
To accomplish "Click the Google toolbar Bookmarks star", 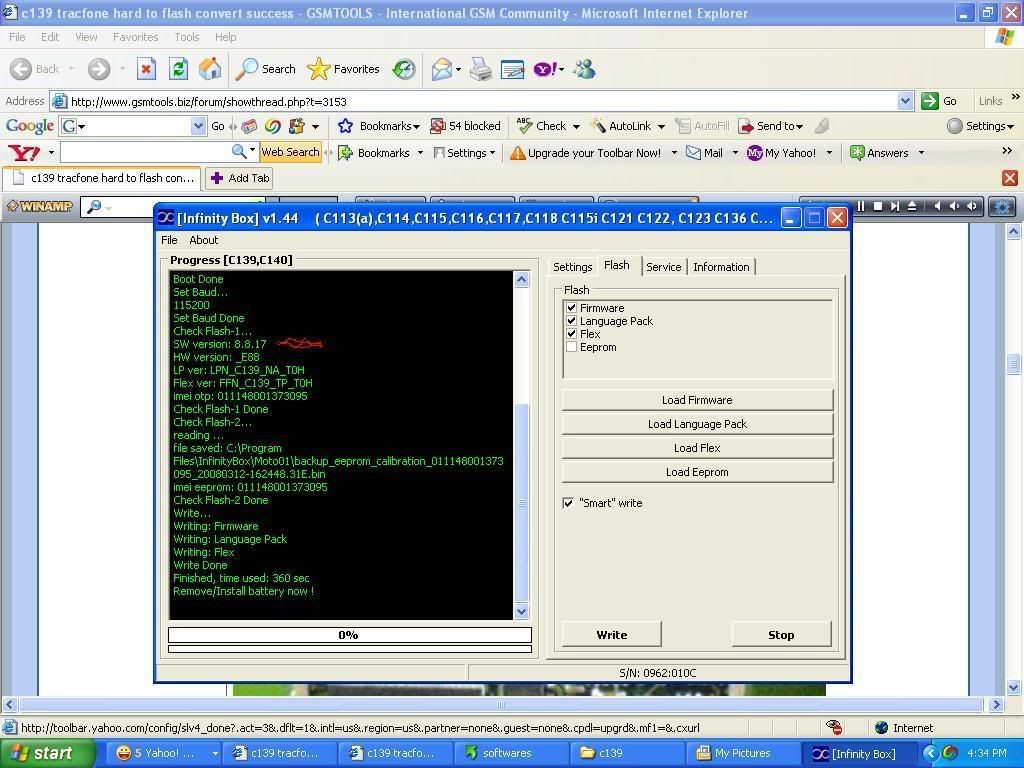I will pos(345,126).
